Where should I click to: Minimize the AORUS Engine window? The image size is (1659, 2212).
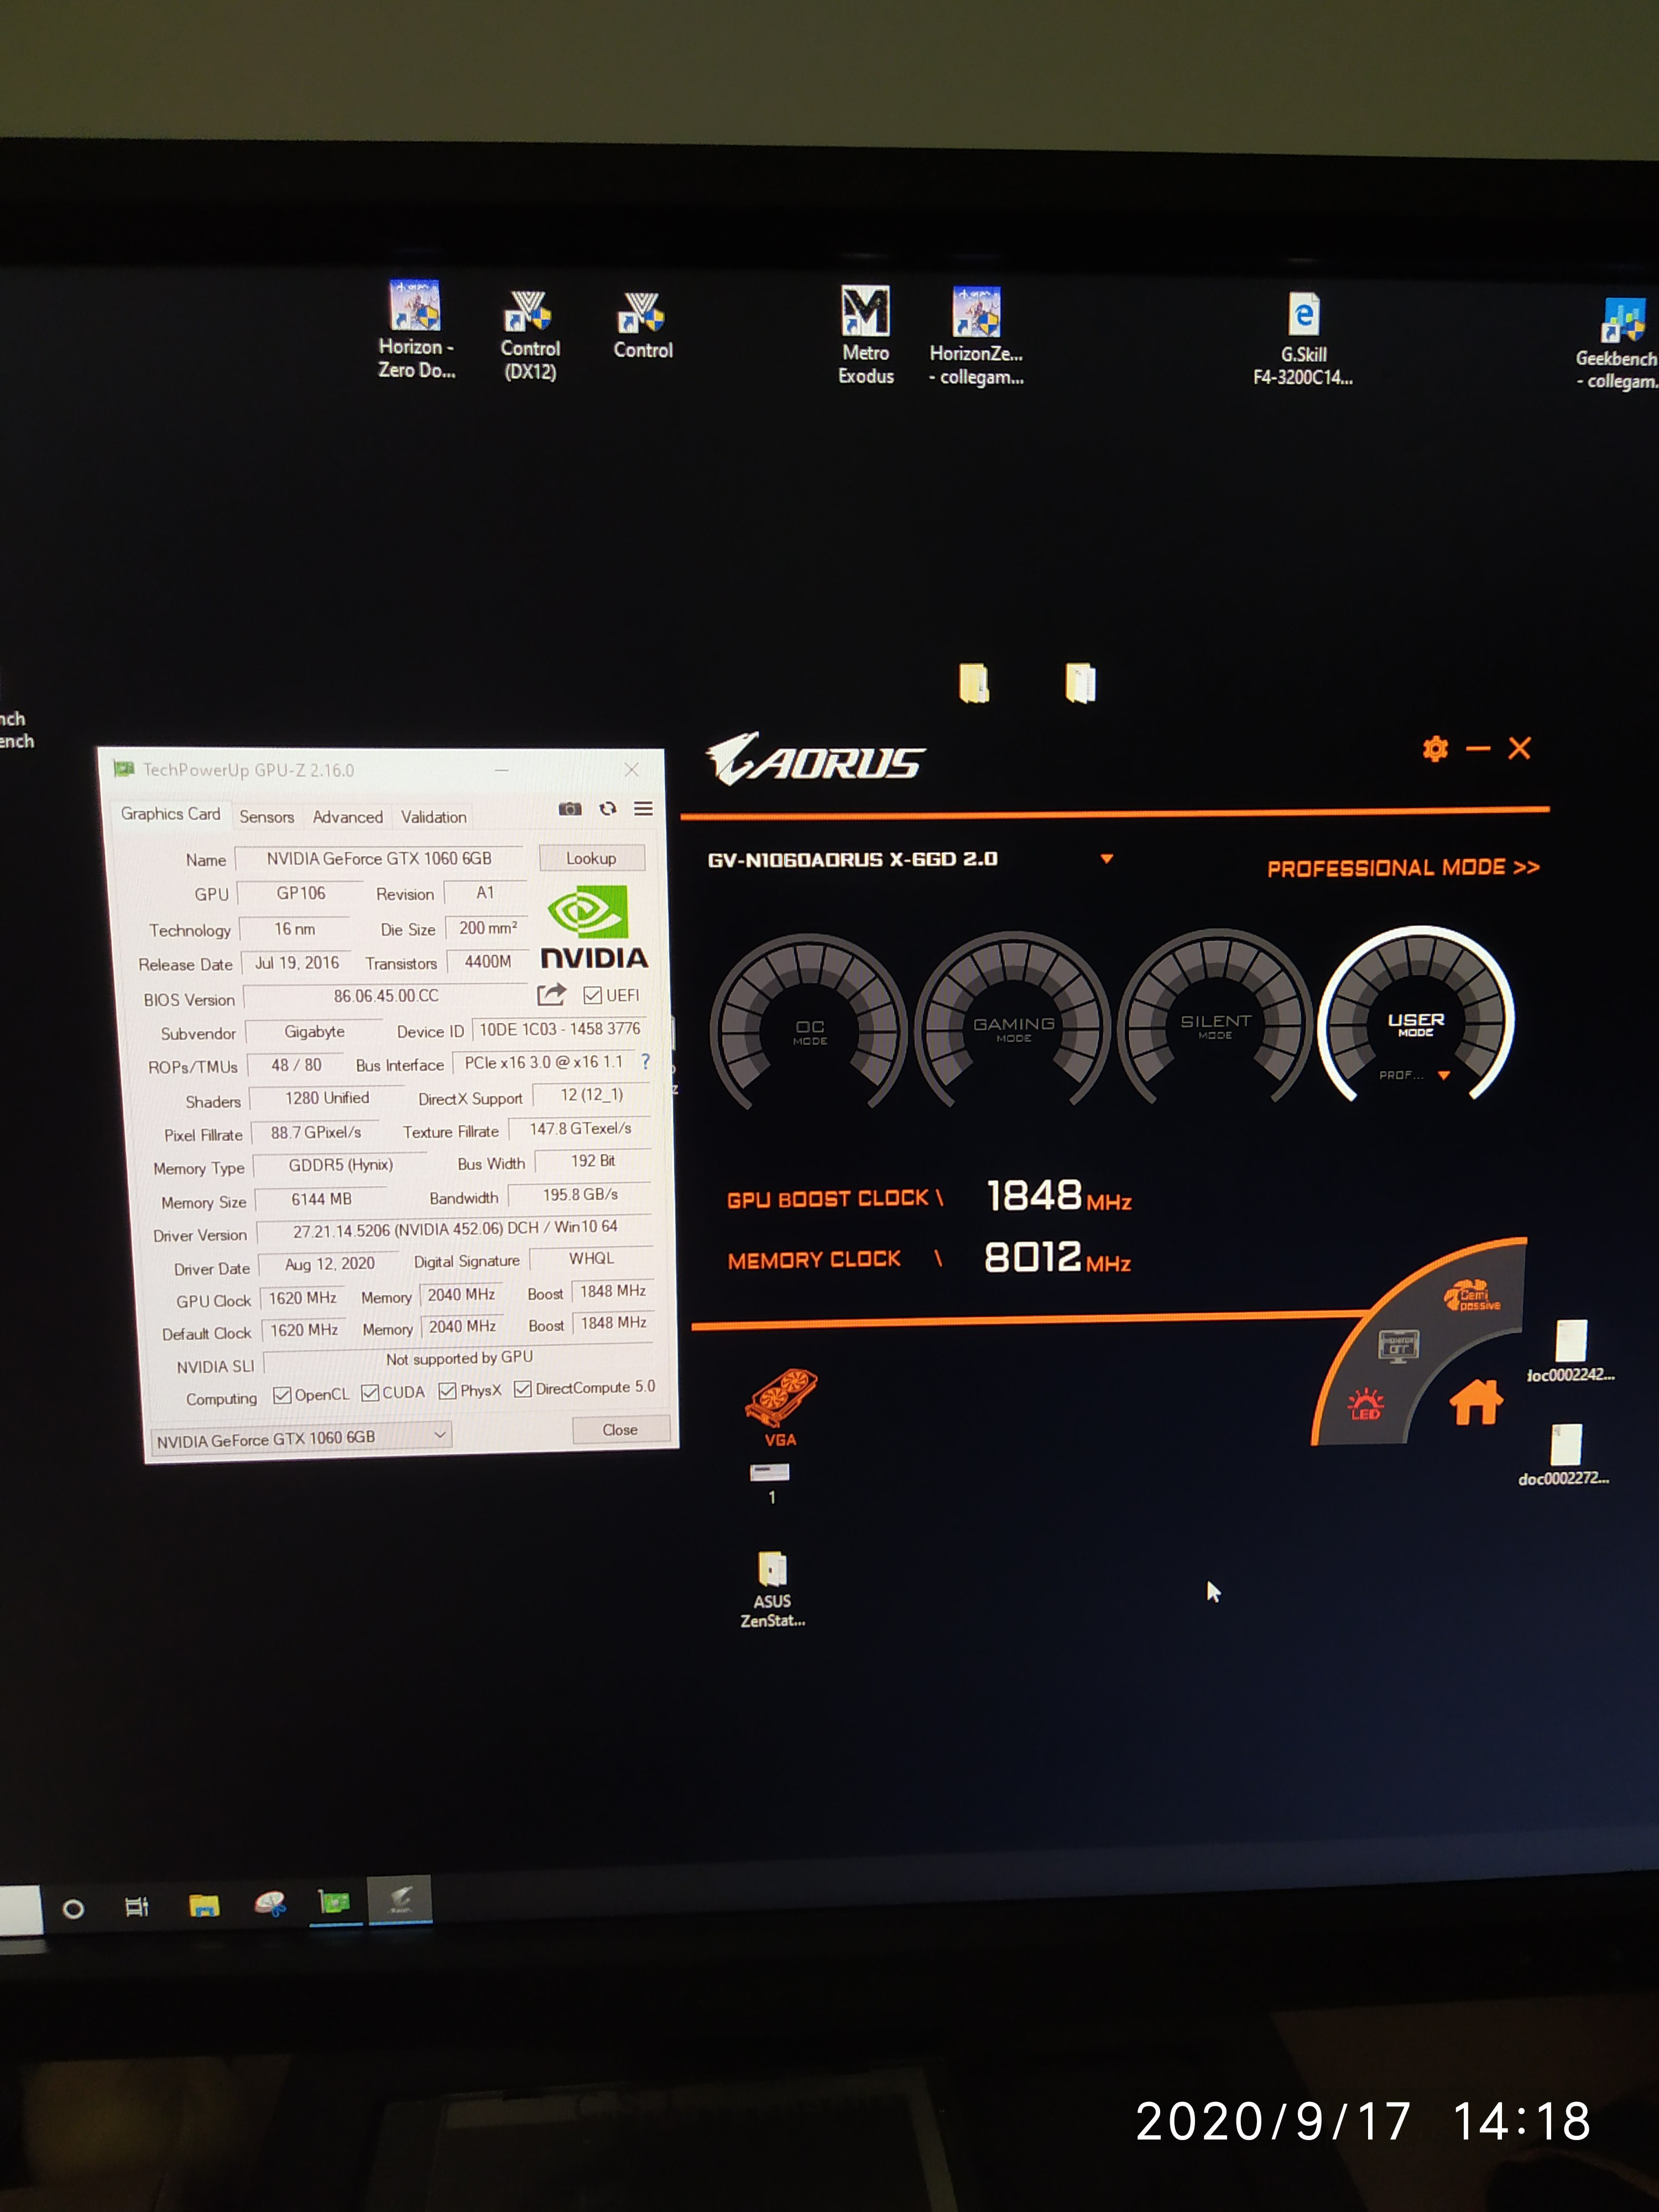(1478, 748)
